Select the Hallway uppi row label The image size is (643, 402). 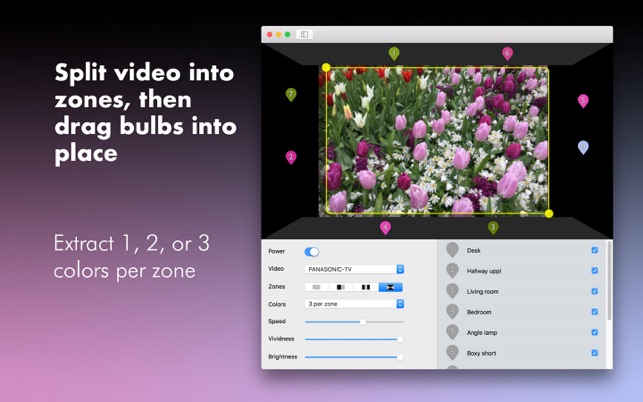[x=484, y=271]
